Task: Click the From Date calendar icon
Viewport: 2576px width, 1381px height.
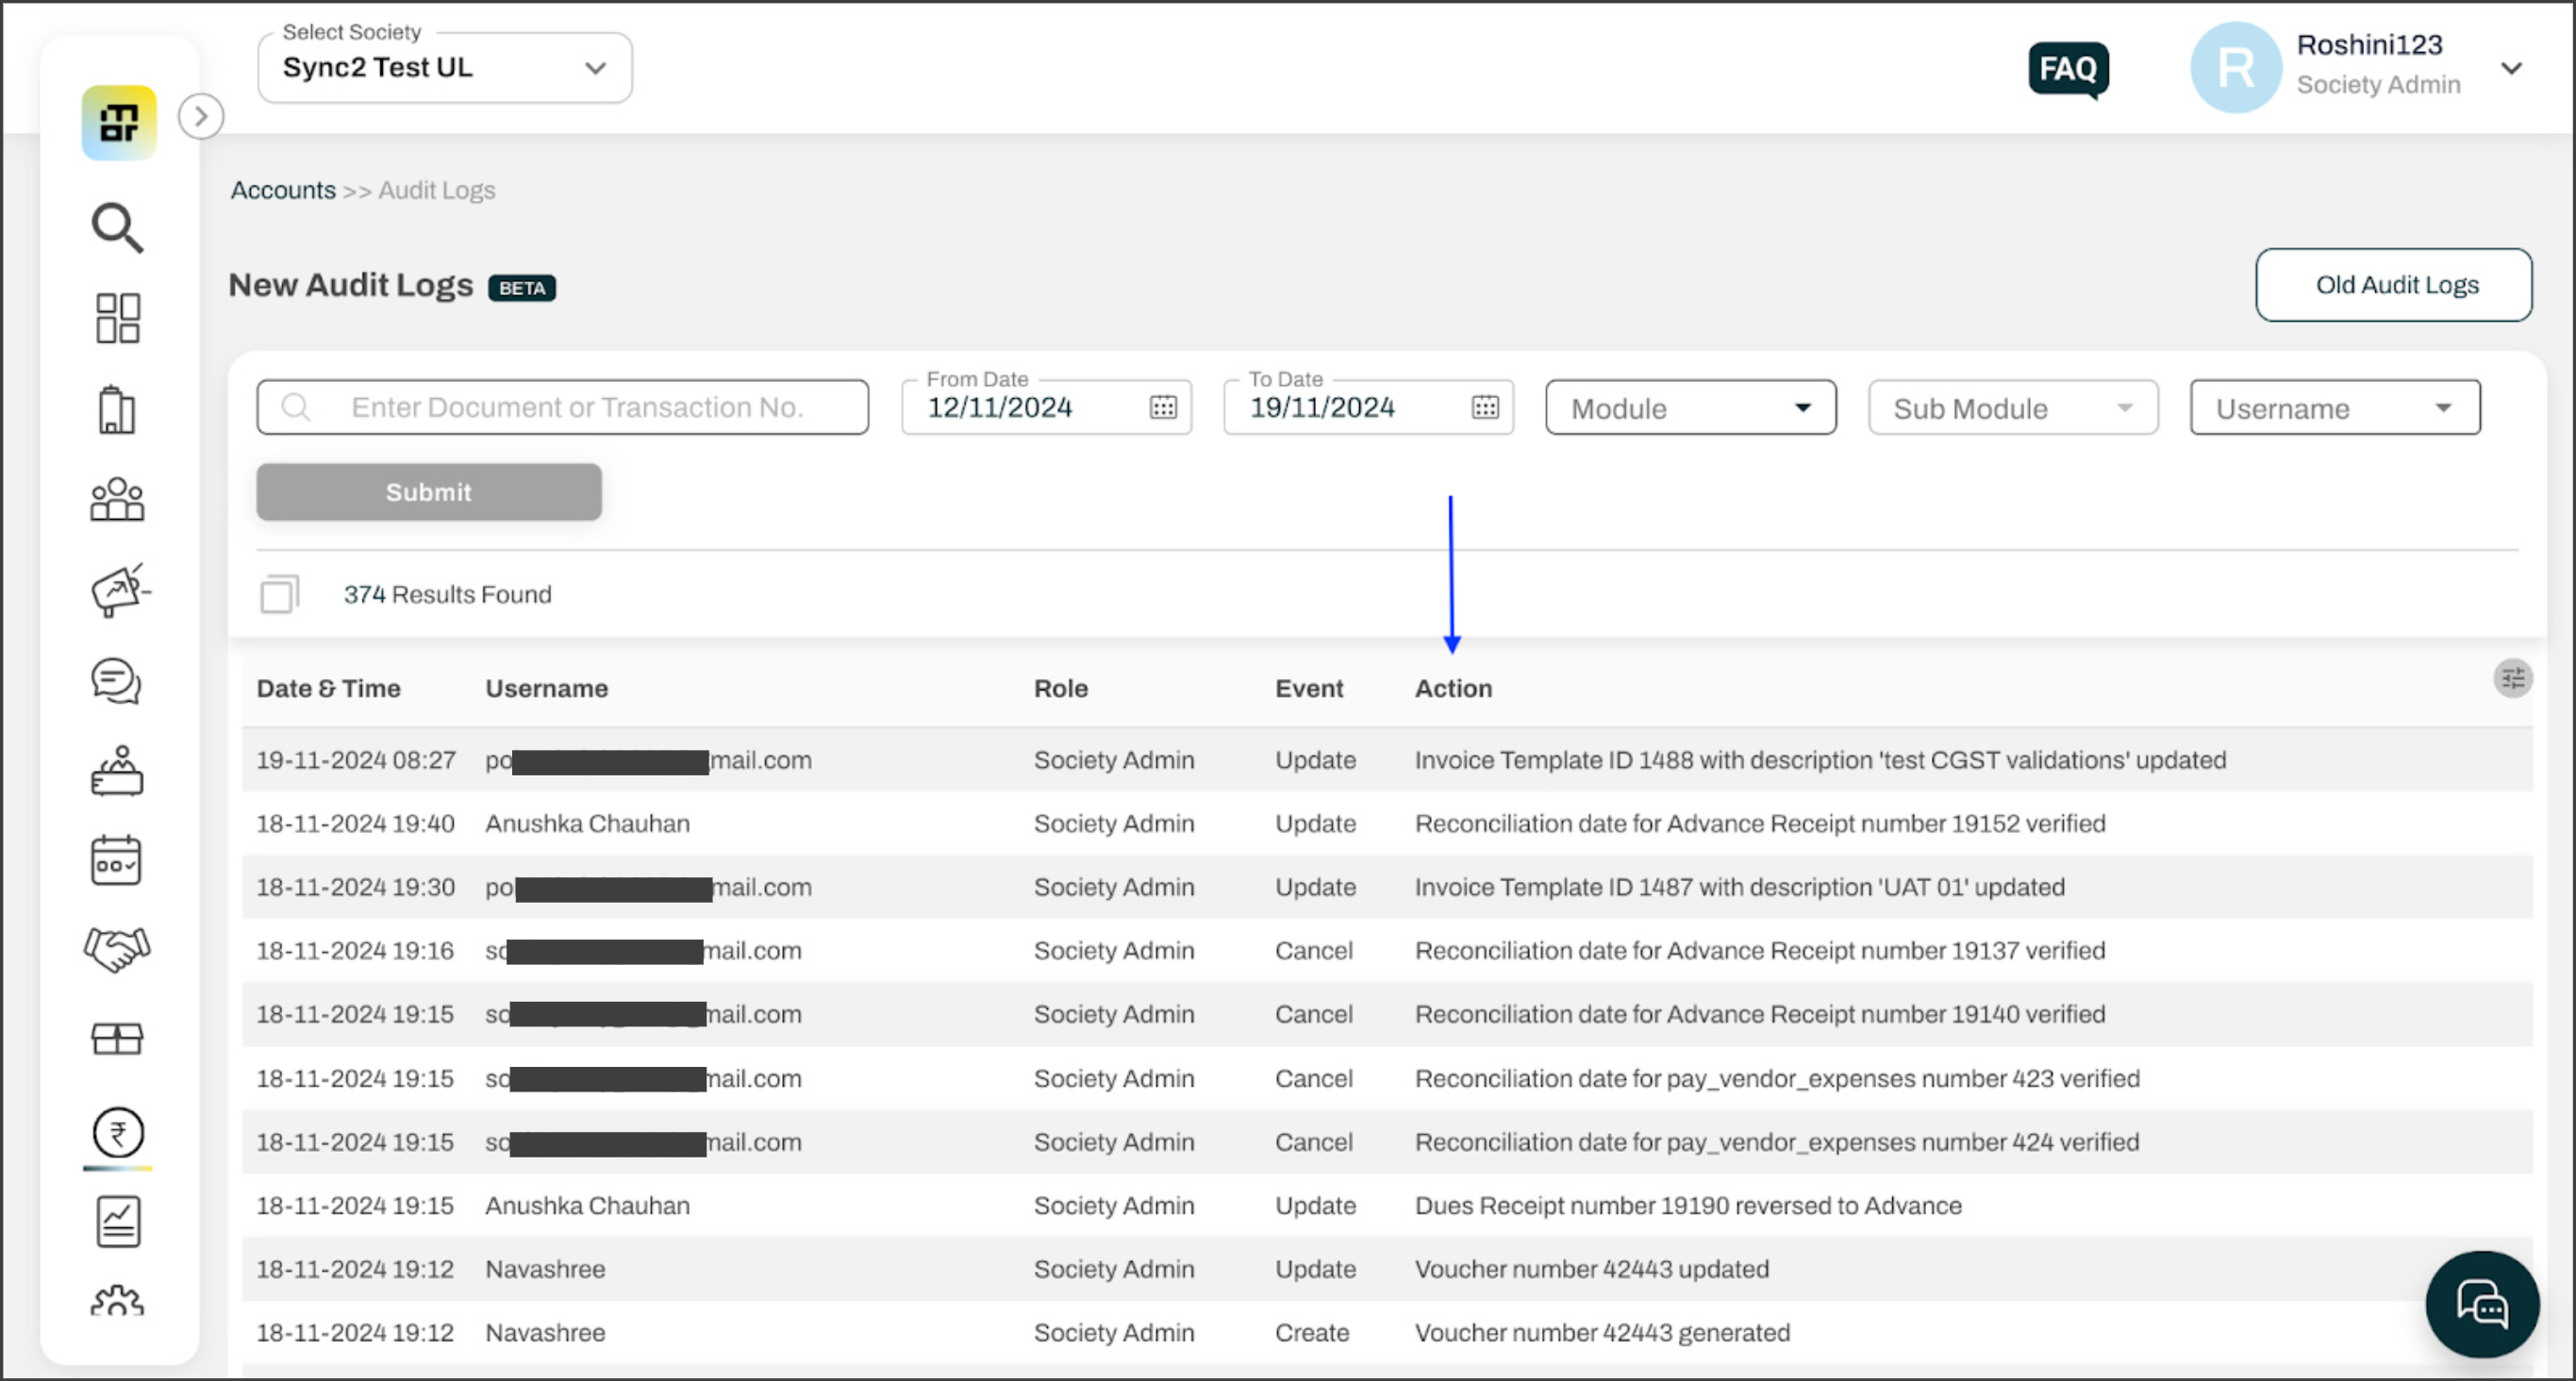Action: tap(1163, 407)
